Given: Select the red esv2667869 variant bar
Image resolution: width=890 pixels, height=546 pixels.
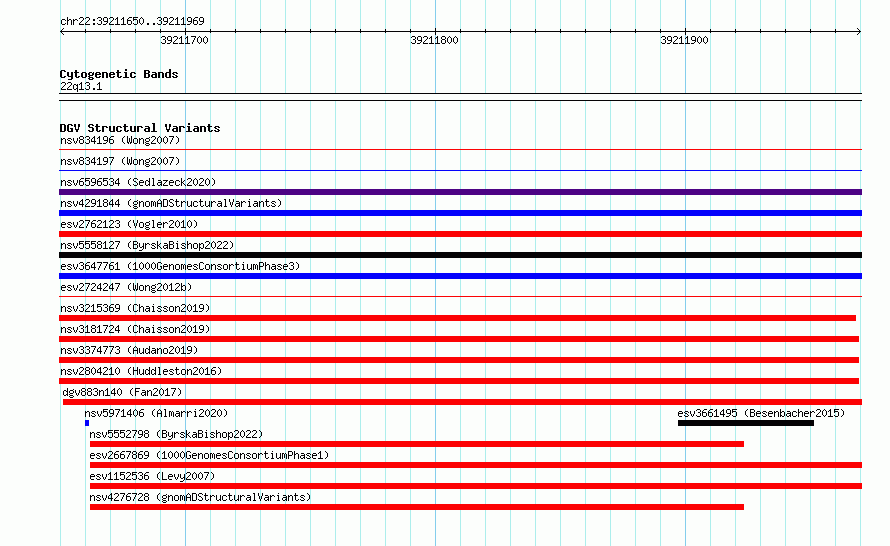Looking at the screenshot, I should click(x=476, y=465).
